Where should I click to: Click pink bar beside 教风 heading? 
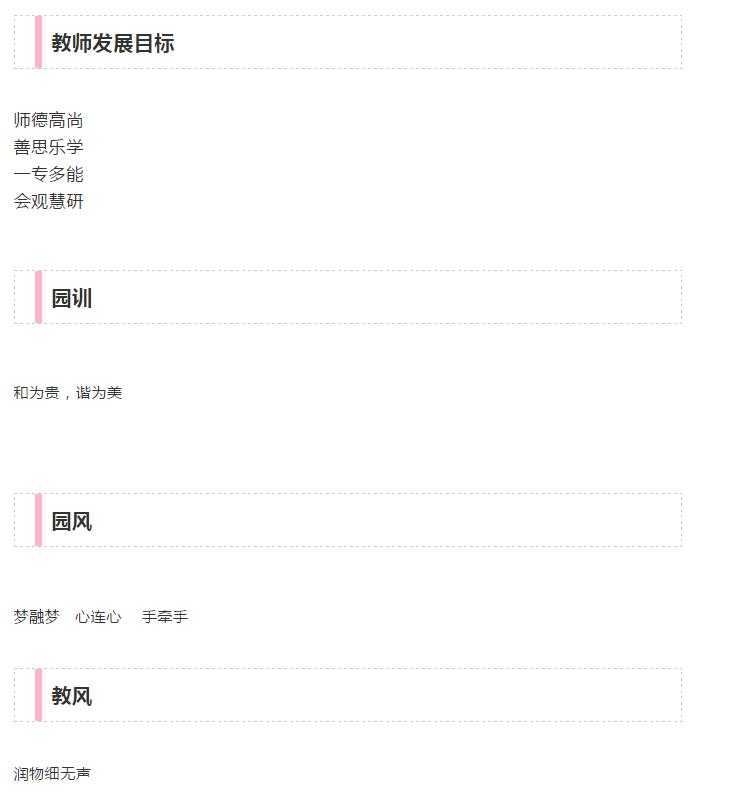(x=38, y=695)
